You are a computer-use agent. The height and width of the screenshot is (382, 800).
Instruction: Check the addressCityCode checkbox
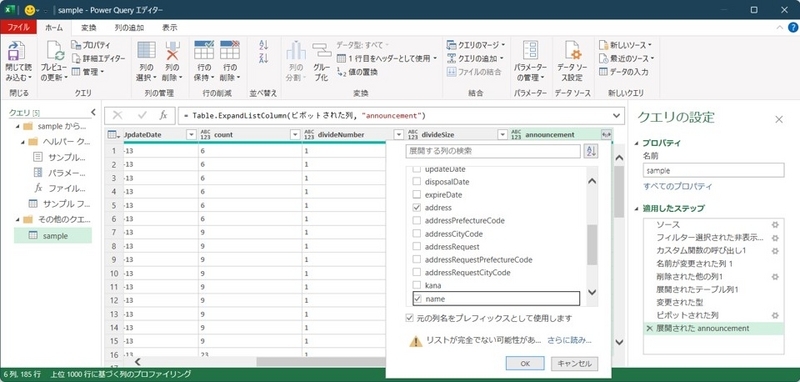(x=416, y=234)
